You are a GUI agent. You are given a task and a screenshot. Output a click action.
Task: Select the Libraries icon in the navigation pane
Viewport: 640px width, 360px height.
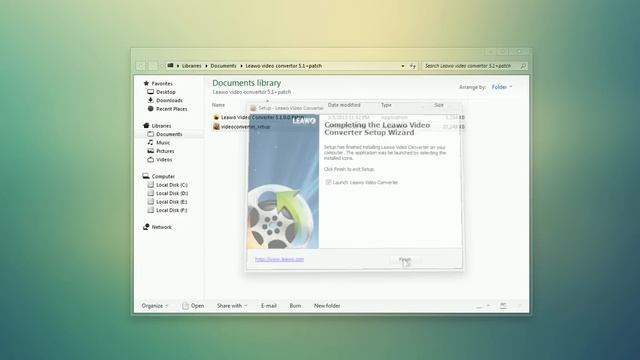pyautogui.click(x=146, y=125)
